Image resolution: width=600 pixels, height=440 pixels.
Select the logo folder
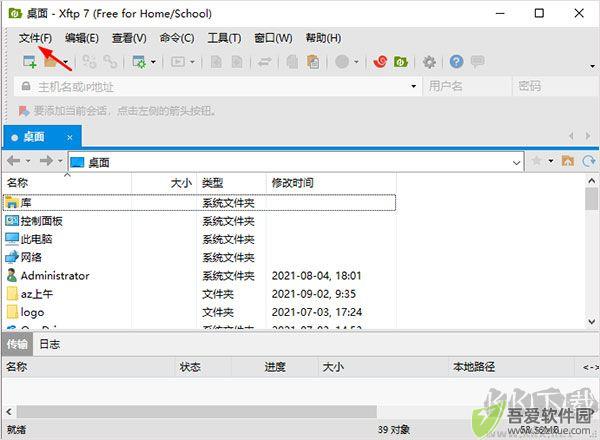pos(199,312)
